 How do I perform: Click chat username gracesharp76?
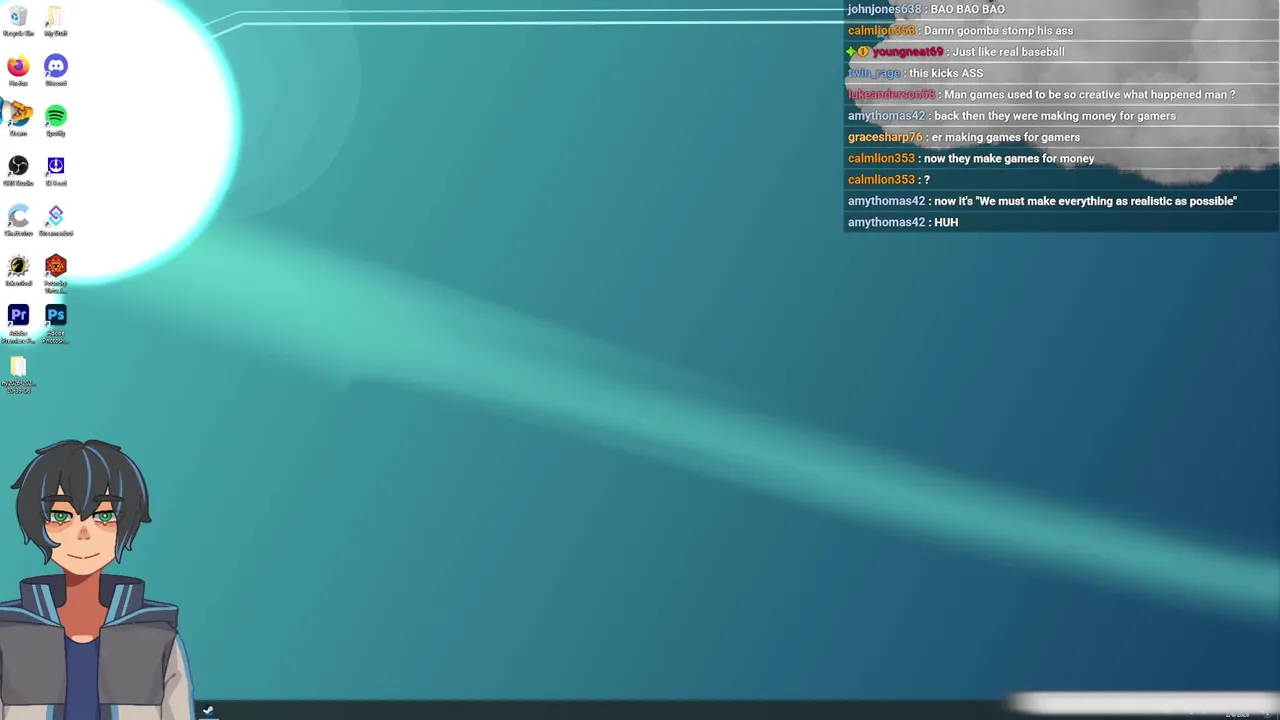pyautogui.click(x=885, y=137)
